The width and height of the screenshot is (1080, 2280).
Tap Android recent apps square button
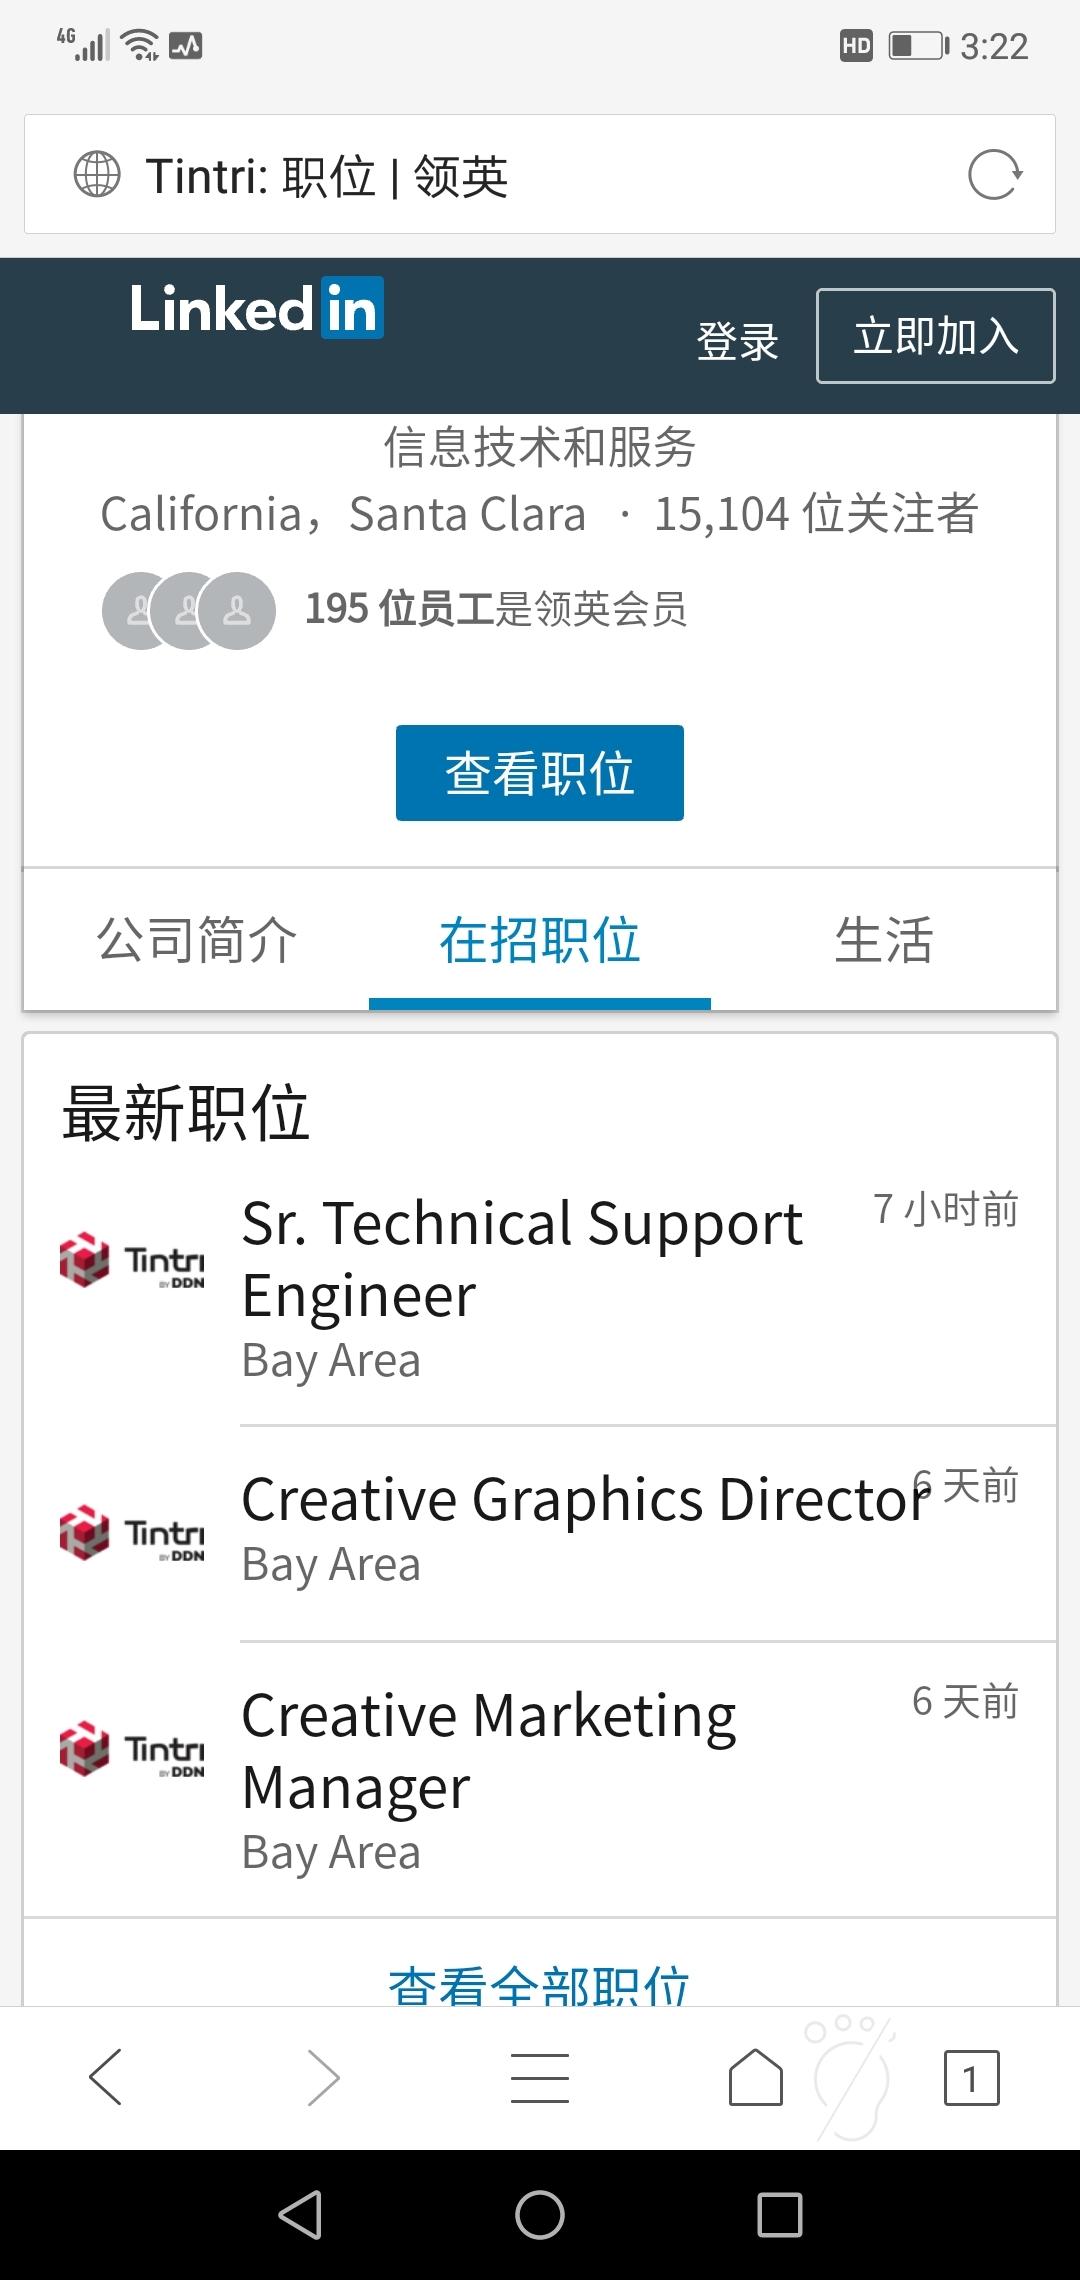[x=780, y=2215]
